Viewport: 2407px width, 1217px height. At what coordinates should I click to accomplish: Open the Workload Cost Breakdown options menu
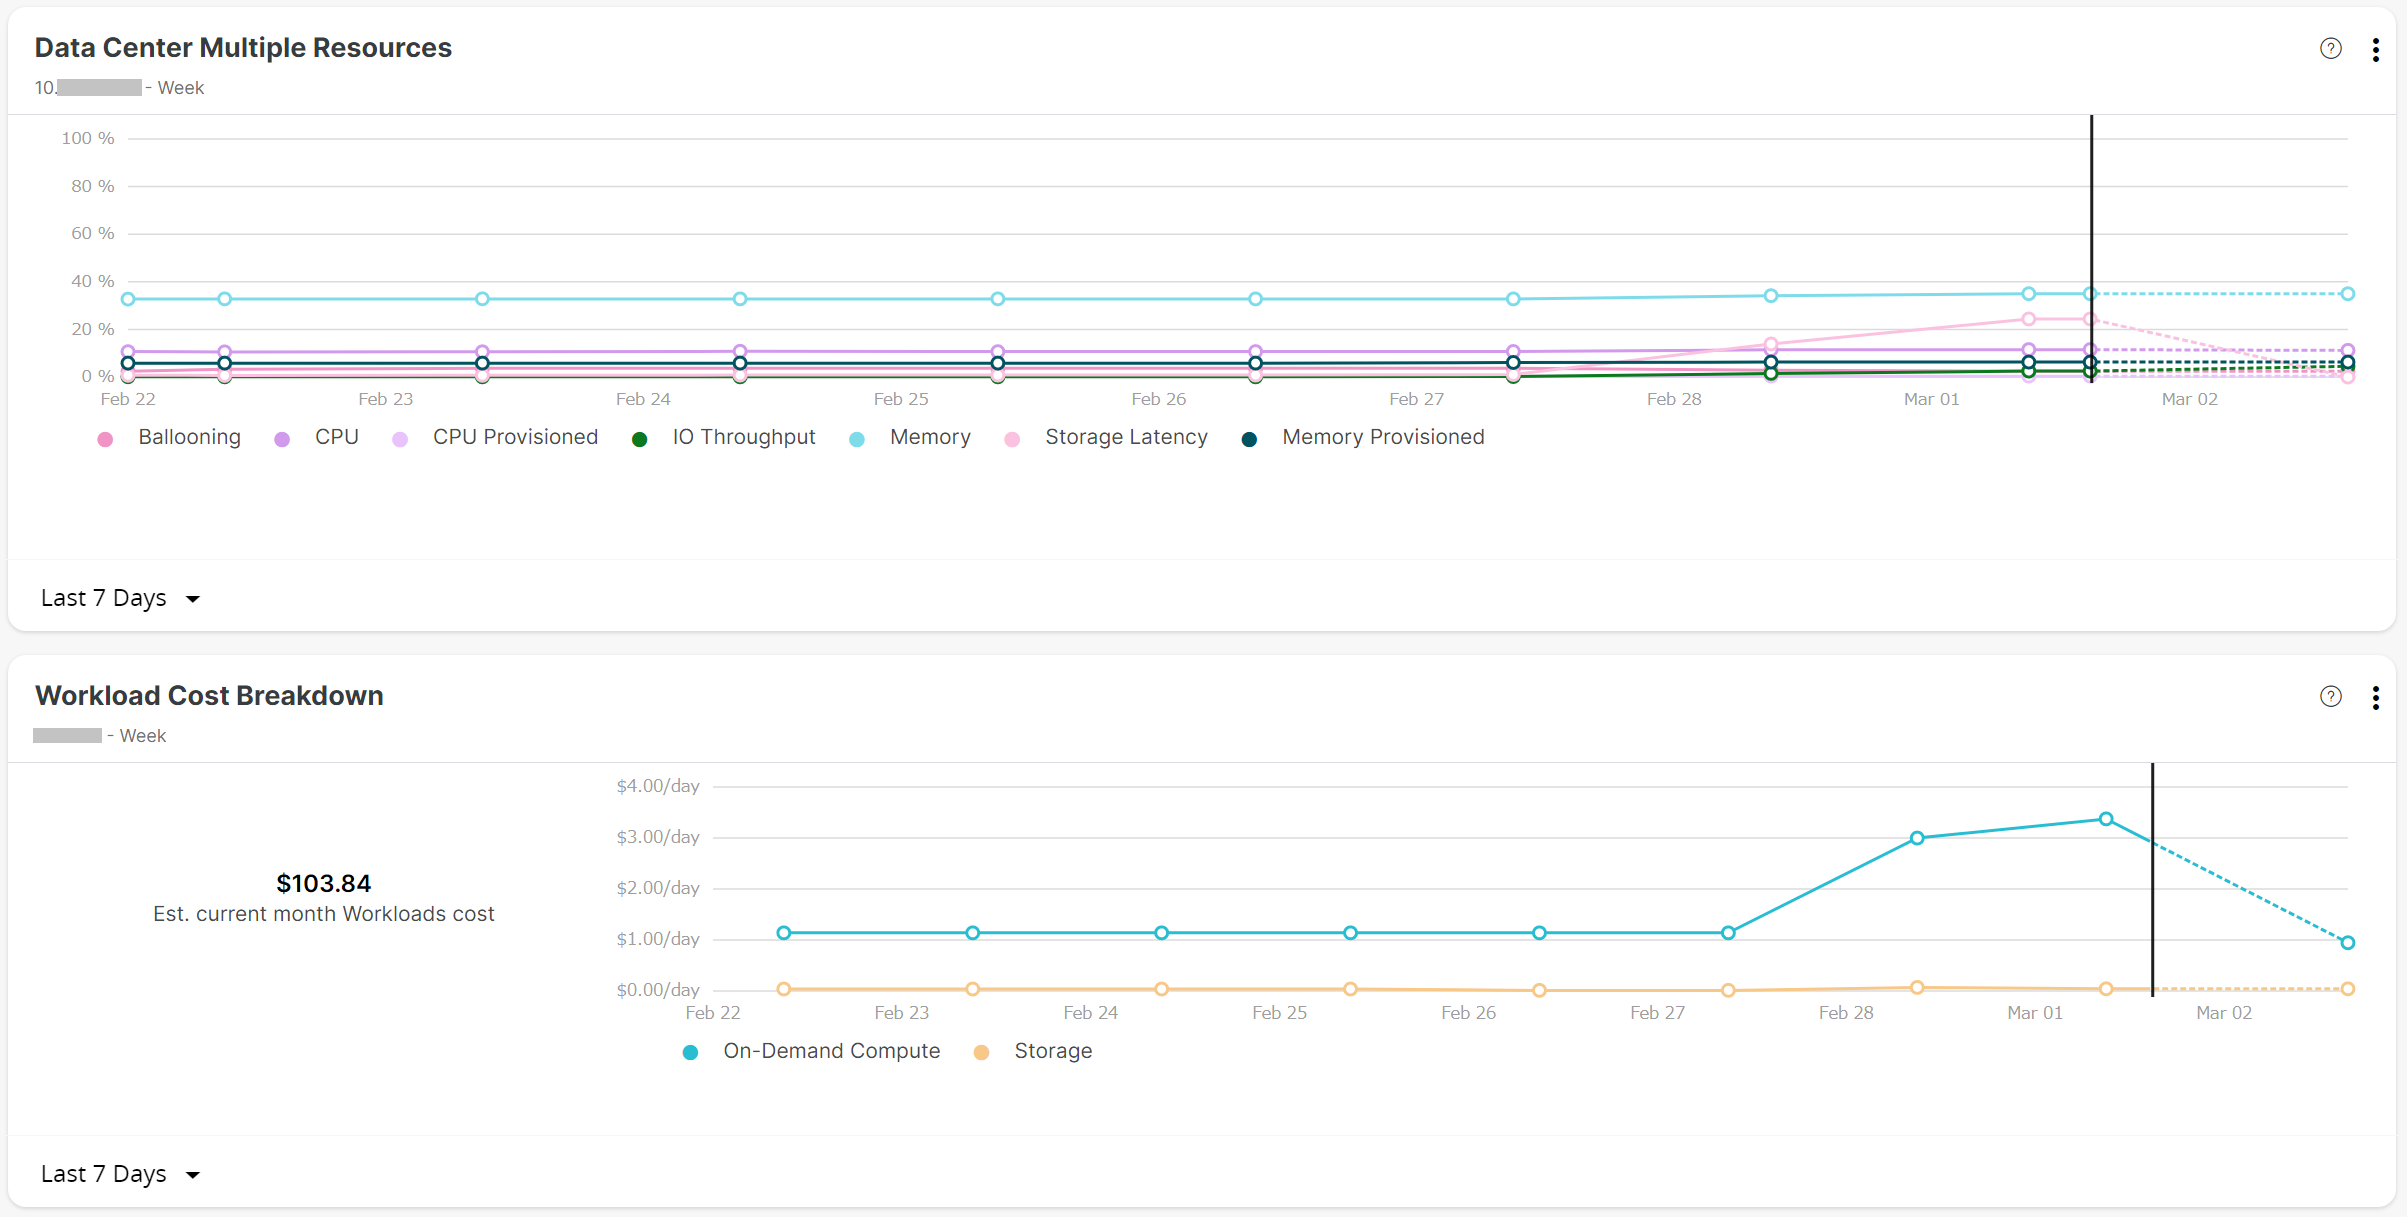(x=2375, y=698)
